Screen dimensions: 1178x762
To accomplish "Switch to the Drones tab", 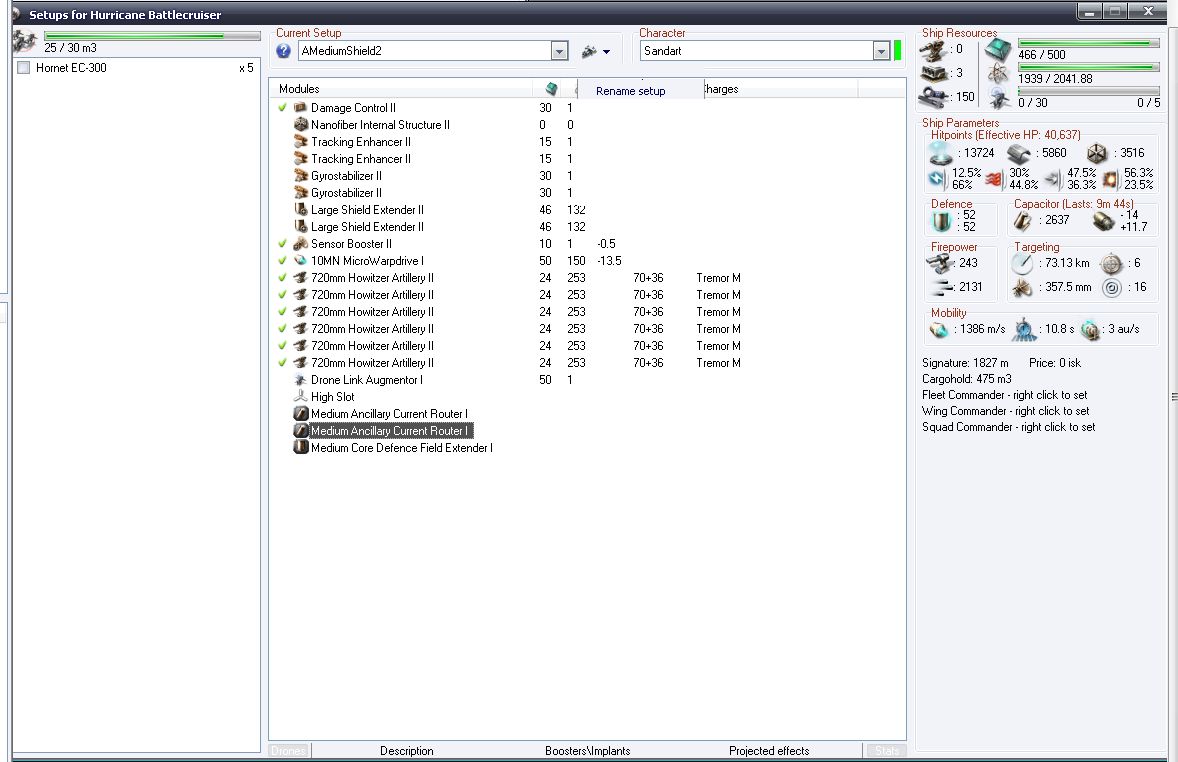I will pos(288,751).
